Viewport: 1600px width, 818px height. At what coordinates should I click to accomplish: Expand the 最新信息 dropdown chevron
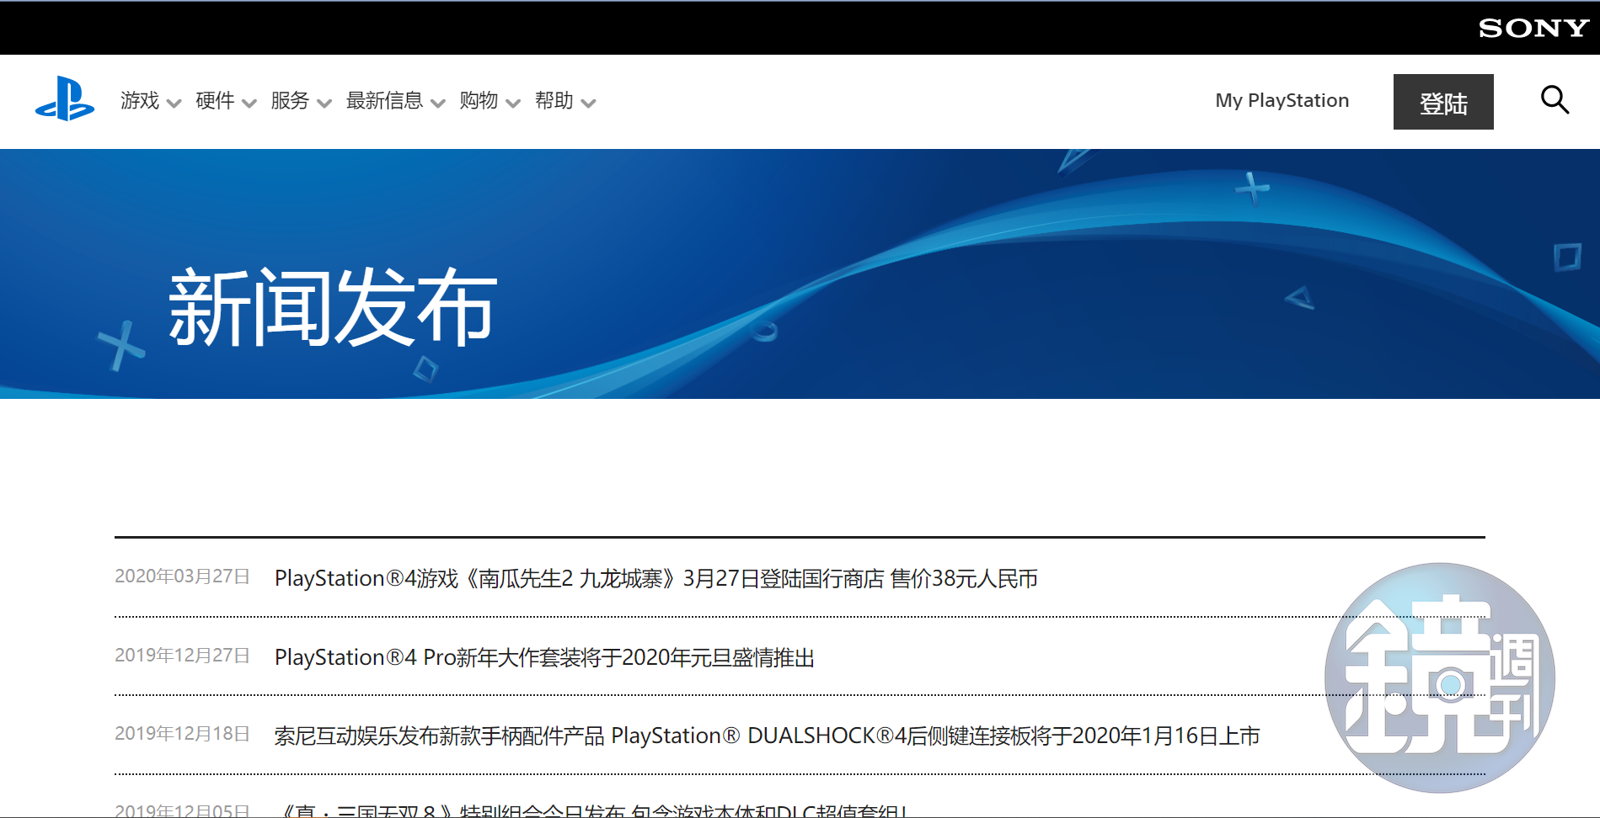point(437,103)
